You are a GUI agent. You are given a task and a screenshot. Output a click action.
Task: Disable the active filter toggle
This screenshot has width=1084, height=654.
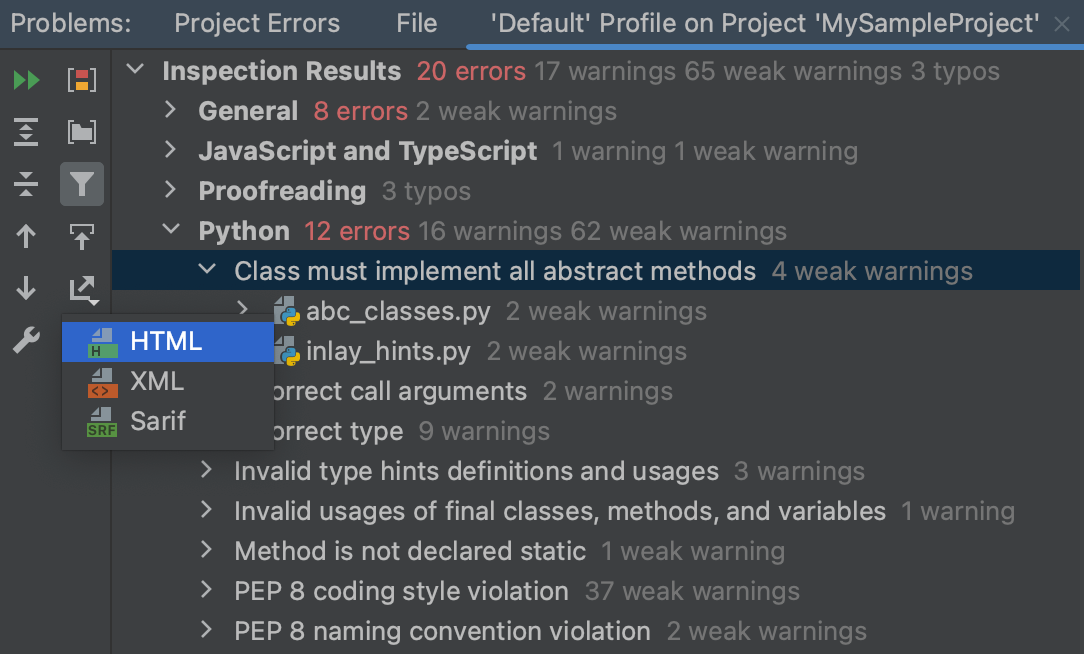click(82, 183)
